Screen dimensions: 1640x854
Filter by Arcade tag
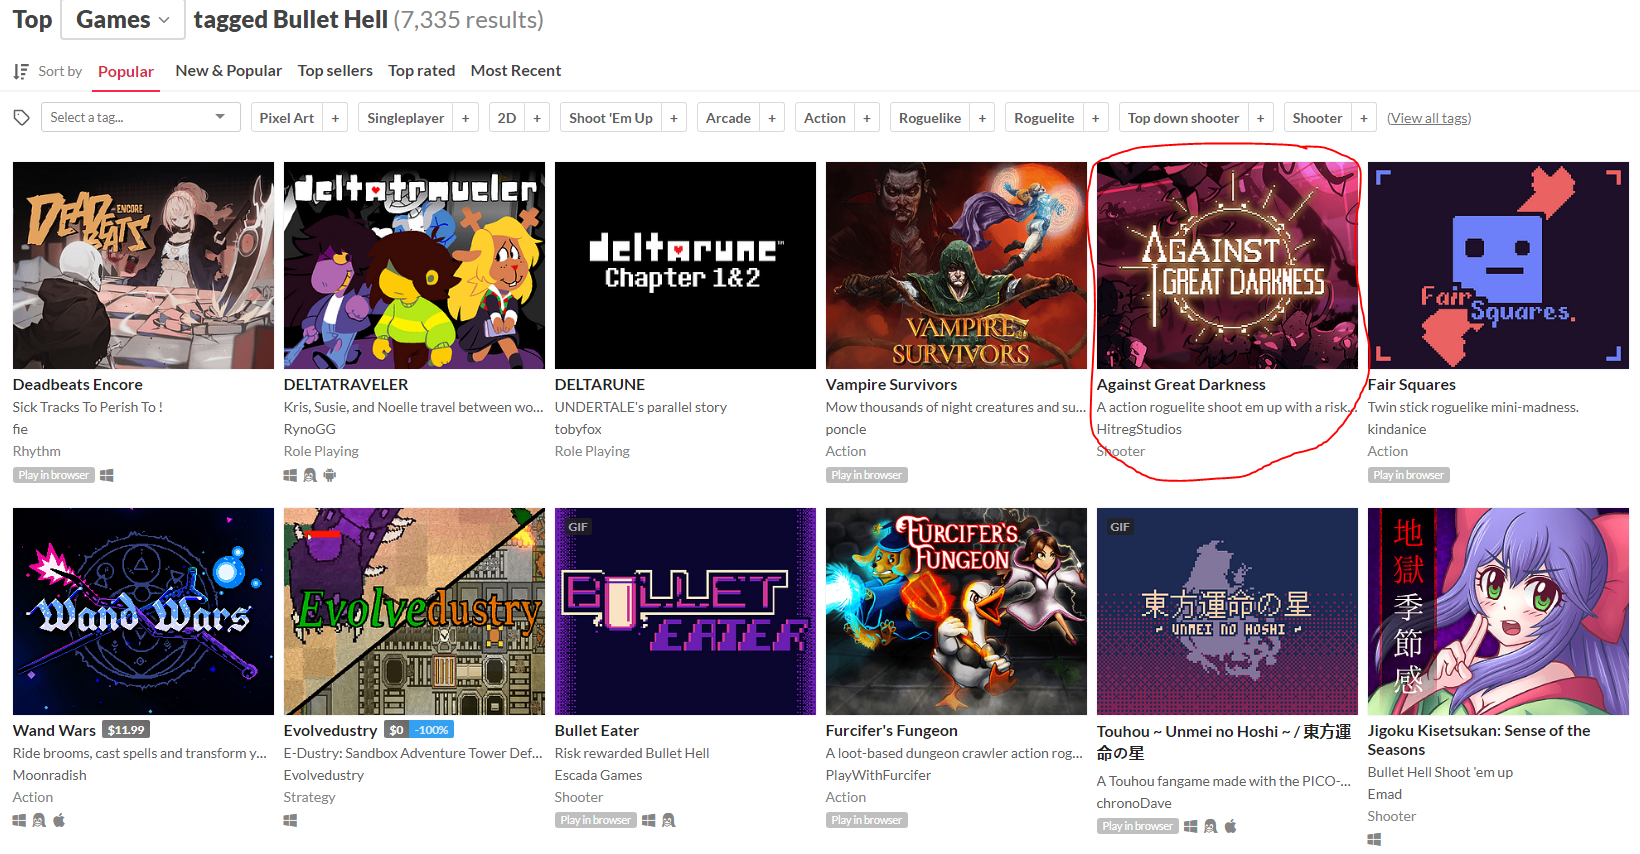click(x=728, y=118)
